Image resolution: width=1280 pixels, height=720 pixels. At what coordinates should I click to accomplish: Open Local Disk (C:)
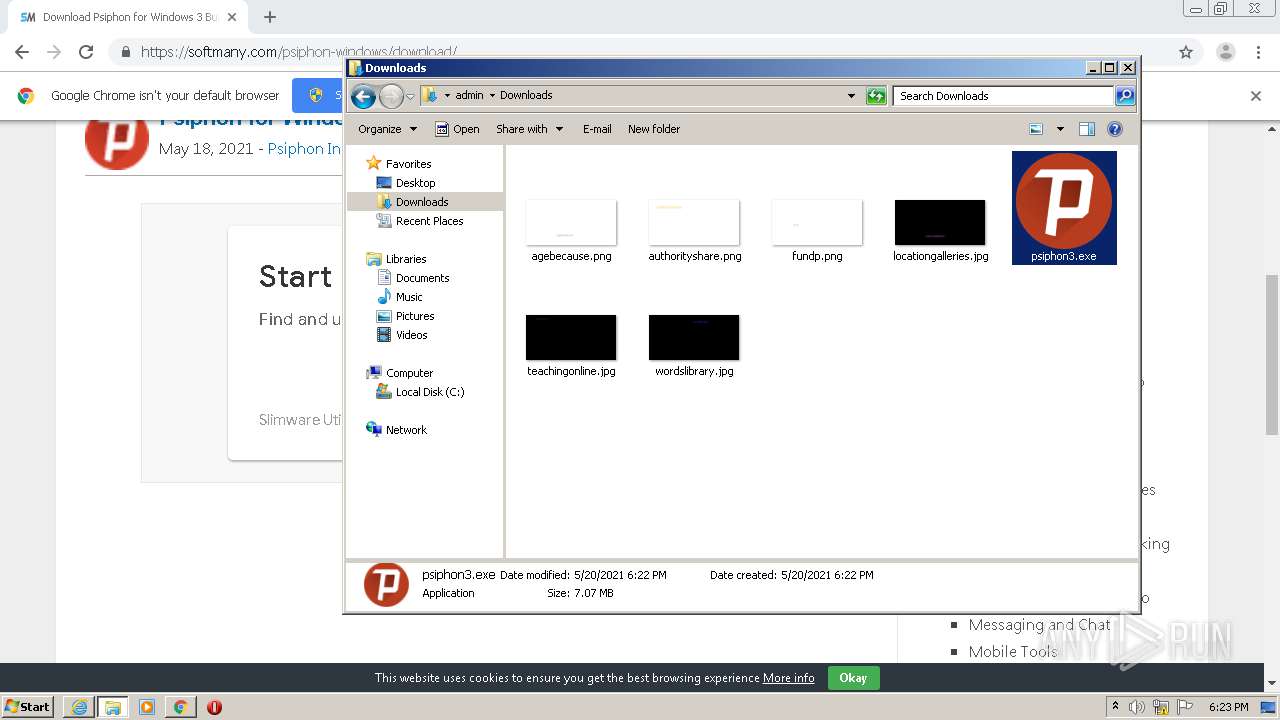[429, 392]
